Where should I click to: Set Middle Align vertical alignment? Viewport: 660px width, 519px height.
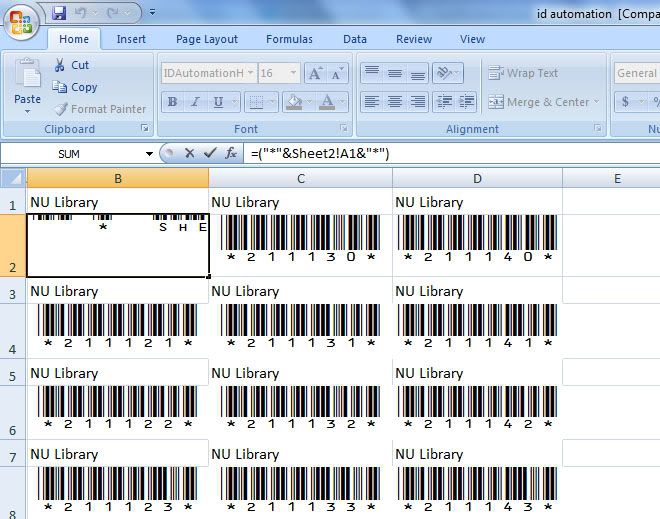tap(395, 73)
